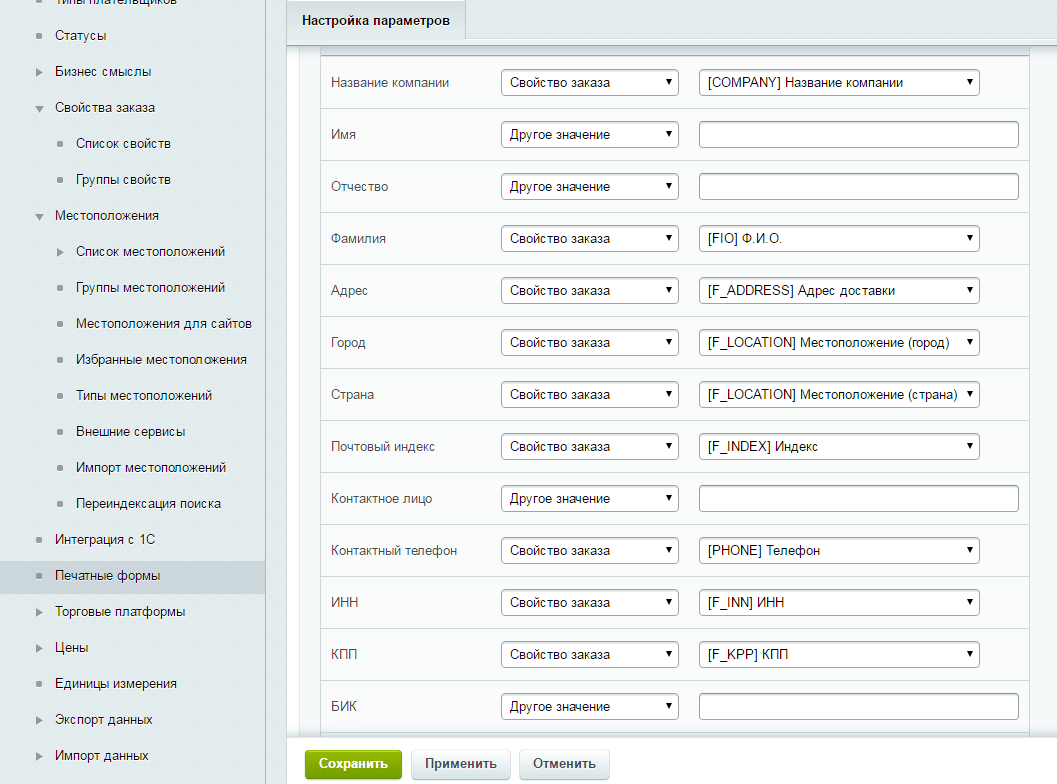Click the Сохранить button
Viewport: 1057px width, 784px height.
353,764
